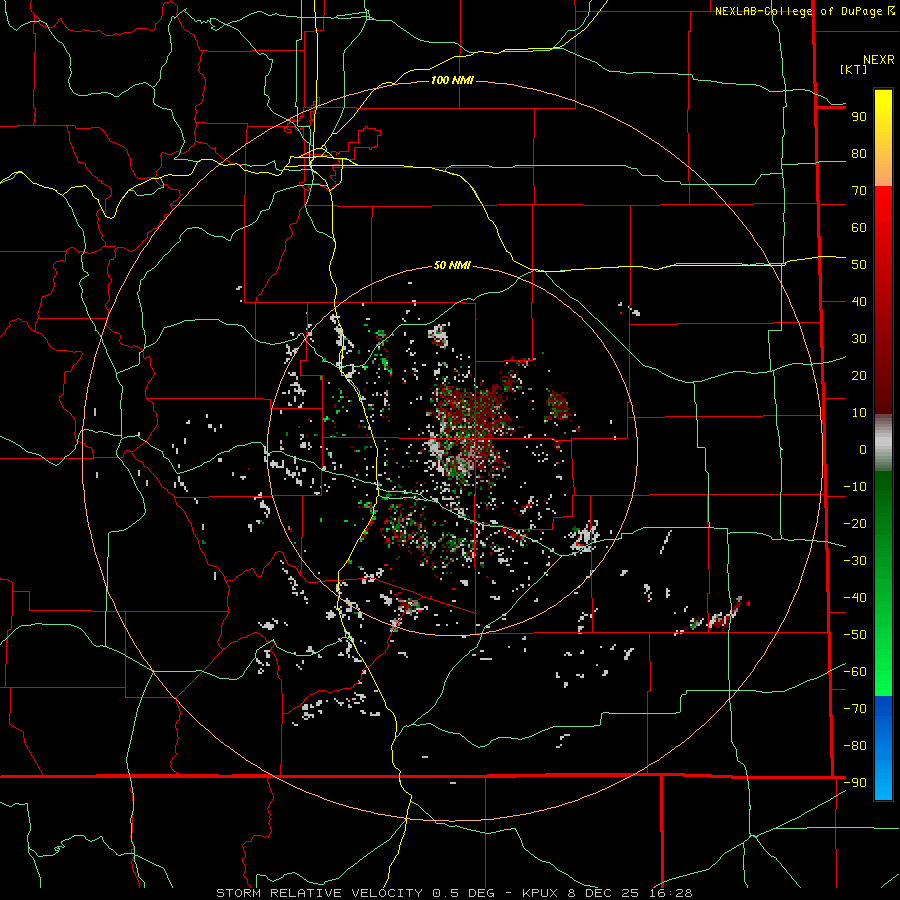Click the 60 value on the velocity scale
The image size is (900, 900).
pyautogui.click(x=859, y=228)
